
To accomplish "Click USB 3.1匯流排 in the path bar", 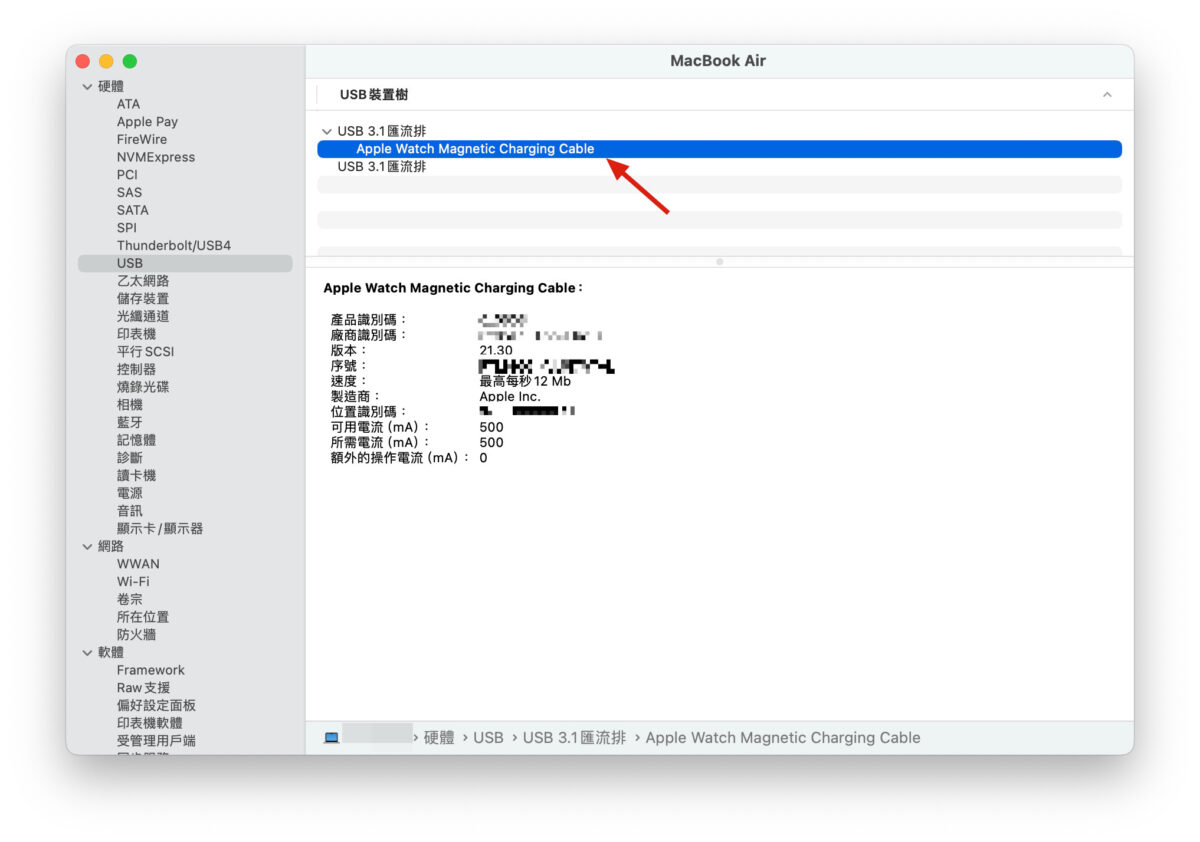I will pos(574,738).
